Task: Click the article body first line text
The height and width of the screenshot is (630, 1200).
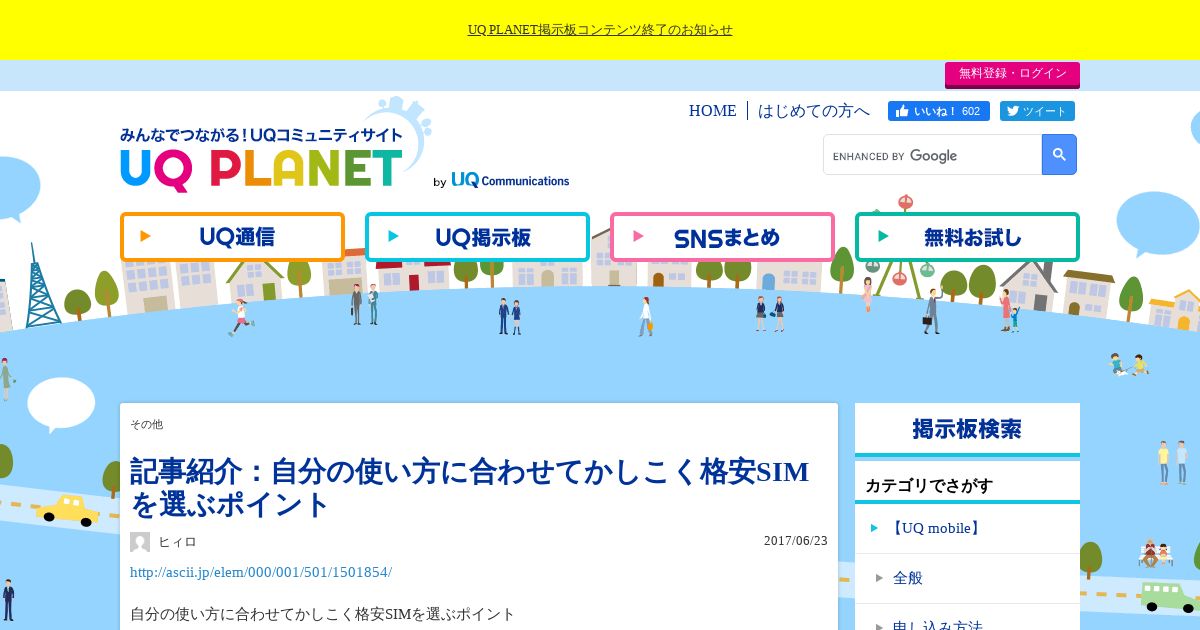Action: click(x=322, y=614)
